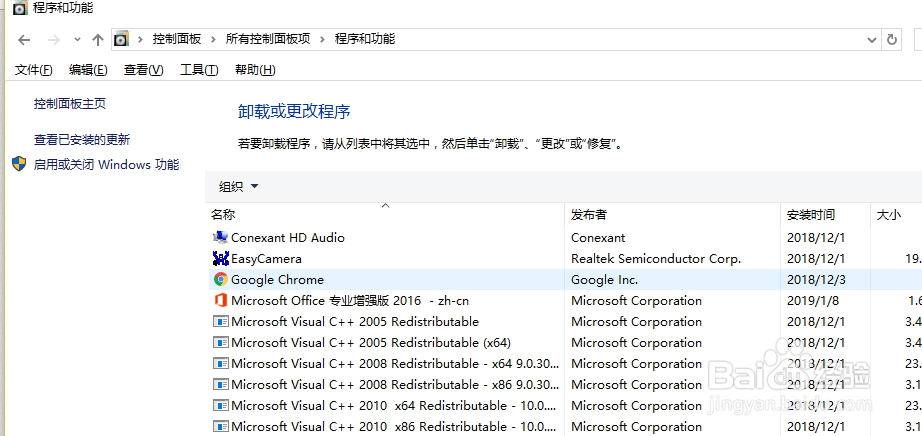Click the Visual C++ 2008 x86 icon
The image size is (922, 436).
coord(220,385)
